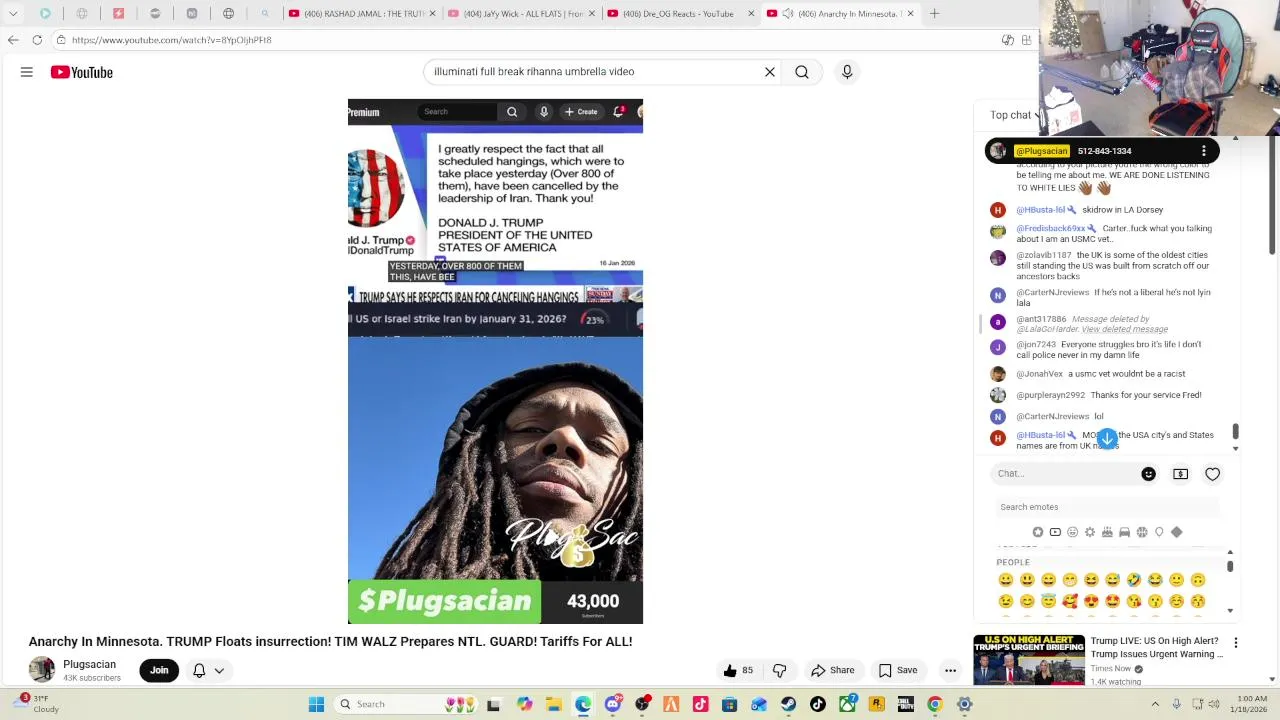The height and width of the screenshot is (720, 1280).
Task: Like the video with thumbs up
Action: [x=738, y=670]
